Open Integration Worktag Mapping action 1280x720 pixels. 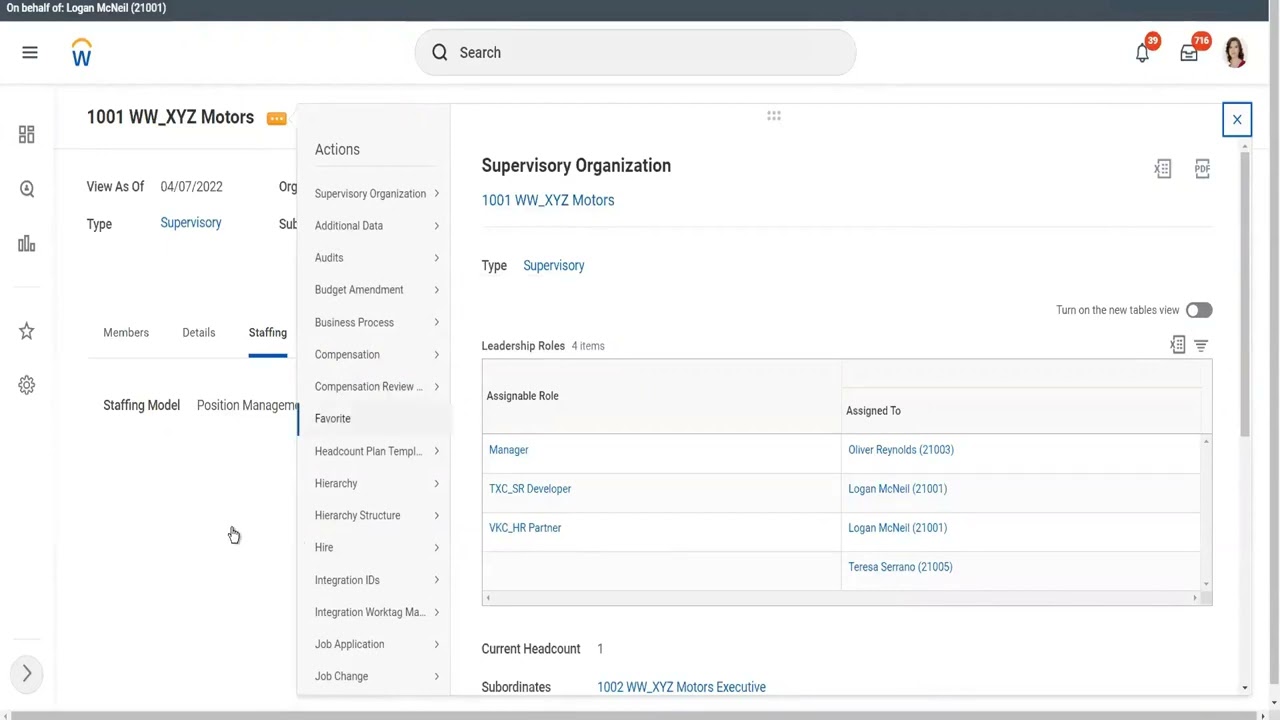click(376, 613)
